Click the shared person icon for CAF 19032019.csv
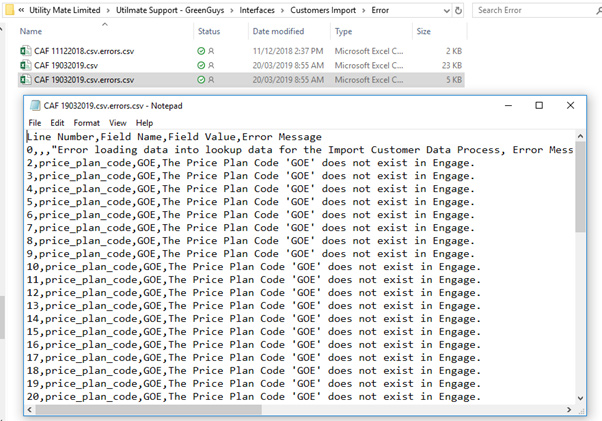 [x=211, y=65]
